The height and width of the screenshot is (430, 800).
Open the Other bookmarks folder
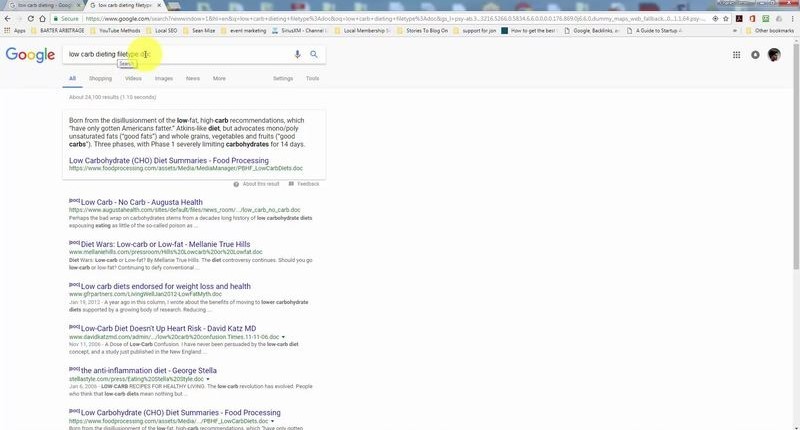point(773,31)
